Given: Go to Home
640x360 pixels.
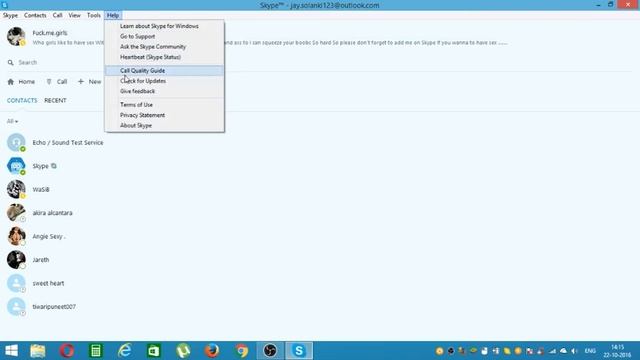Looking at the screenshot, I should click(x=21, y=82).
